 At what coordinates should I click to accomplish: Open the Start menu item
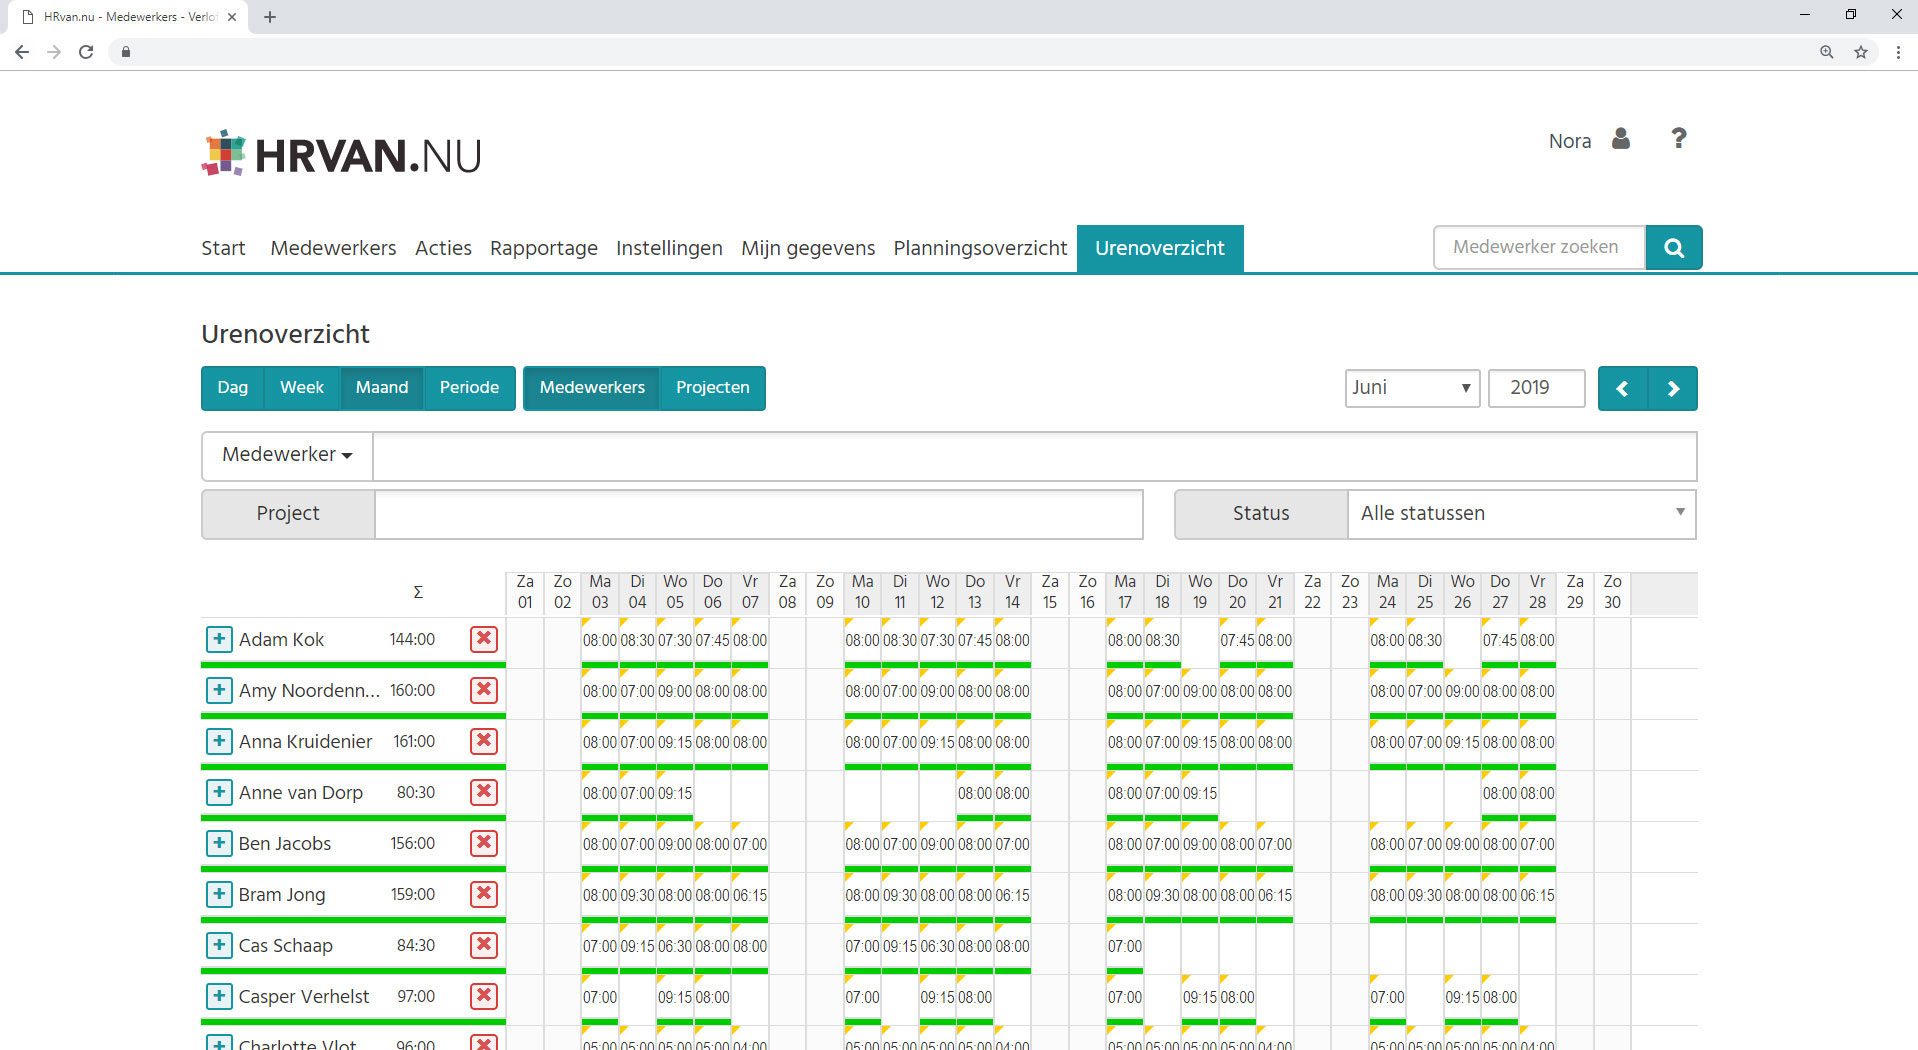(223, 248)
